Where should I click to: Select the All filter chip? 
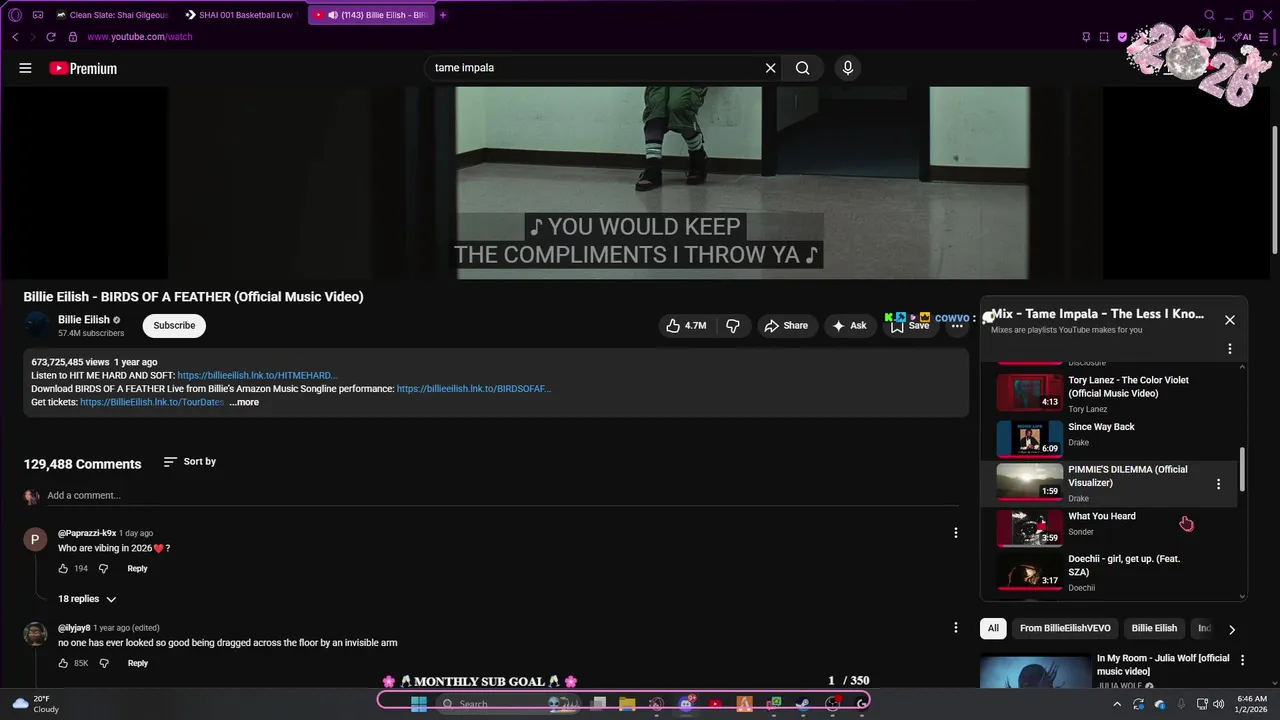coord(993,628)
